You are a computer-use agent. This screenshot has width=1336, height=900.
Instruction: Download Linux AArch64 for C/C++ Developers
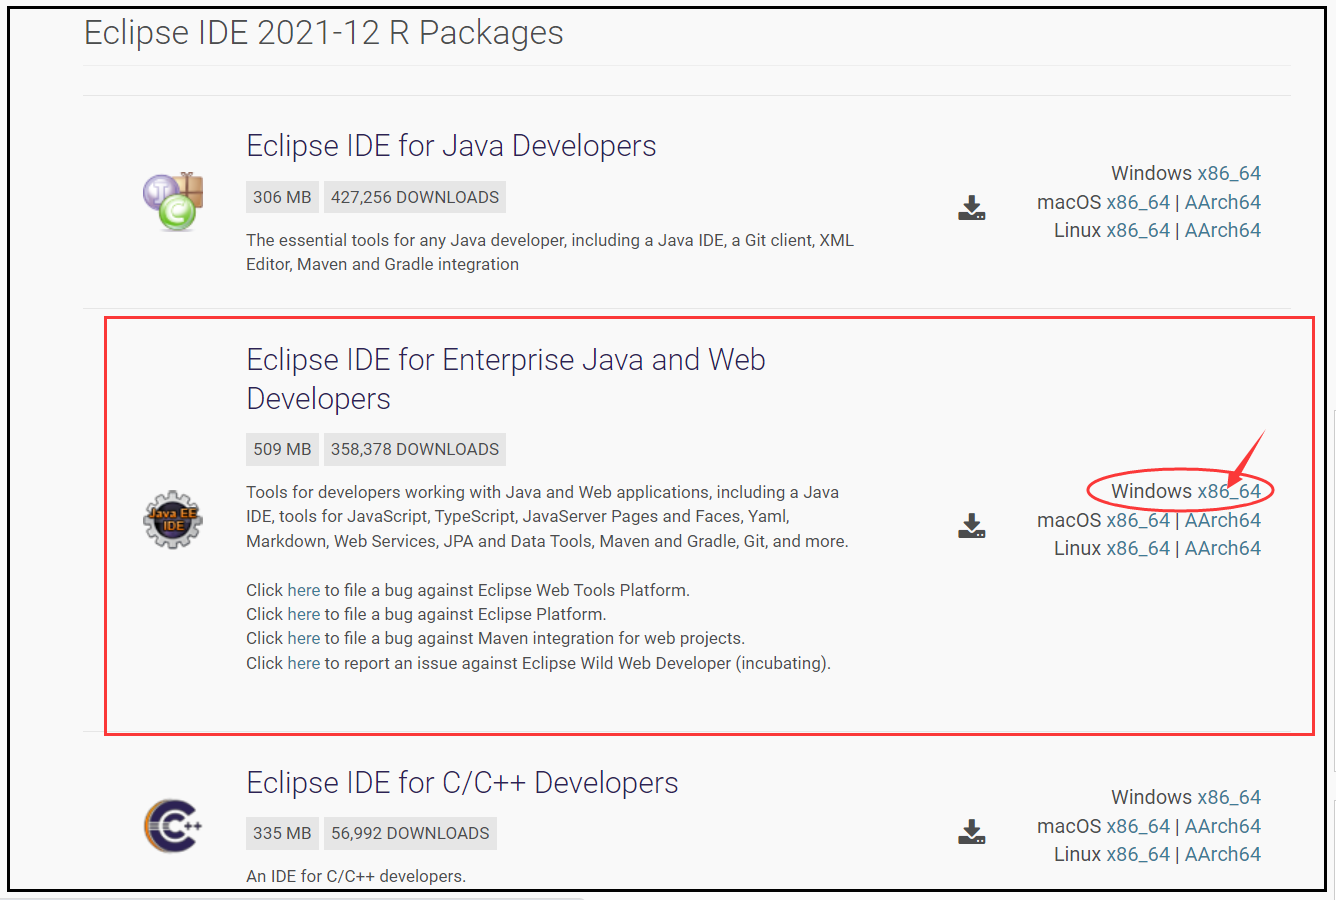[1223, 854]
